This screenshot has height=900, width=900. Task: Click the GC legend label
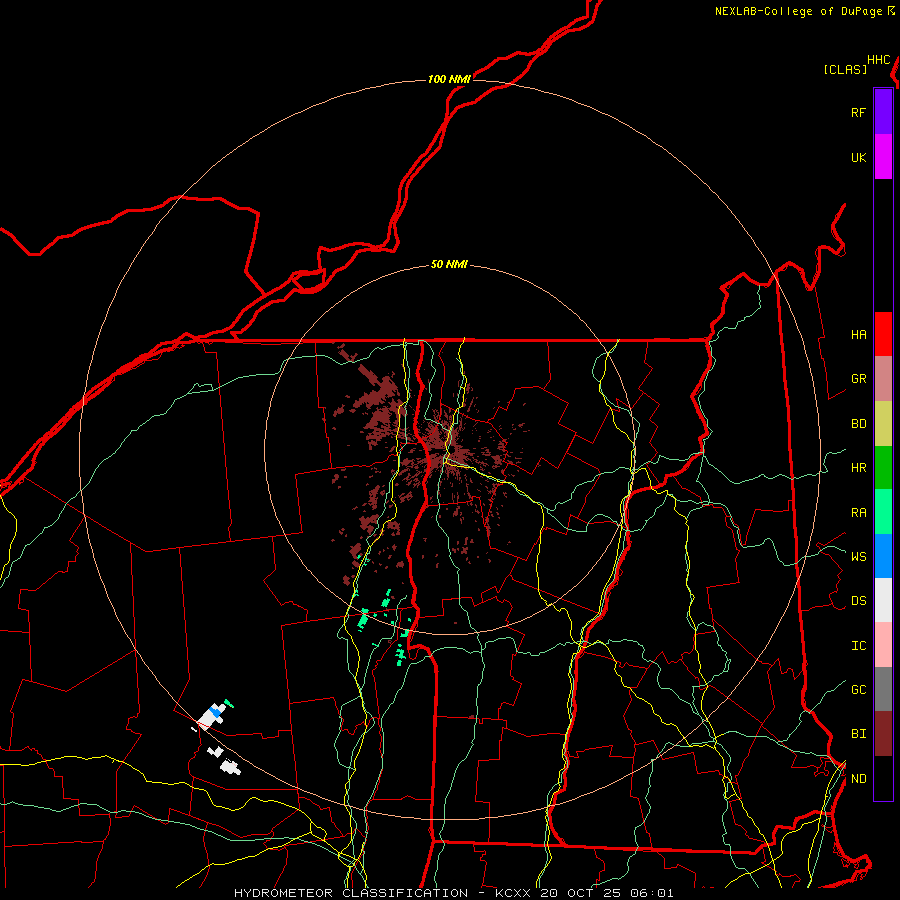tap(858, 689)
